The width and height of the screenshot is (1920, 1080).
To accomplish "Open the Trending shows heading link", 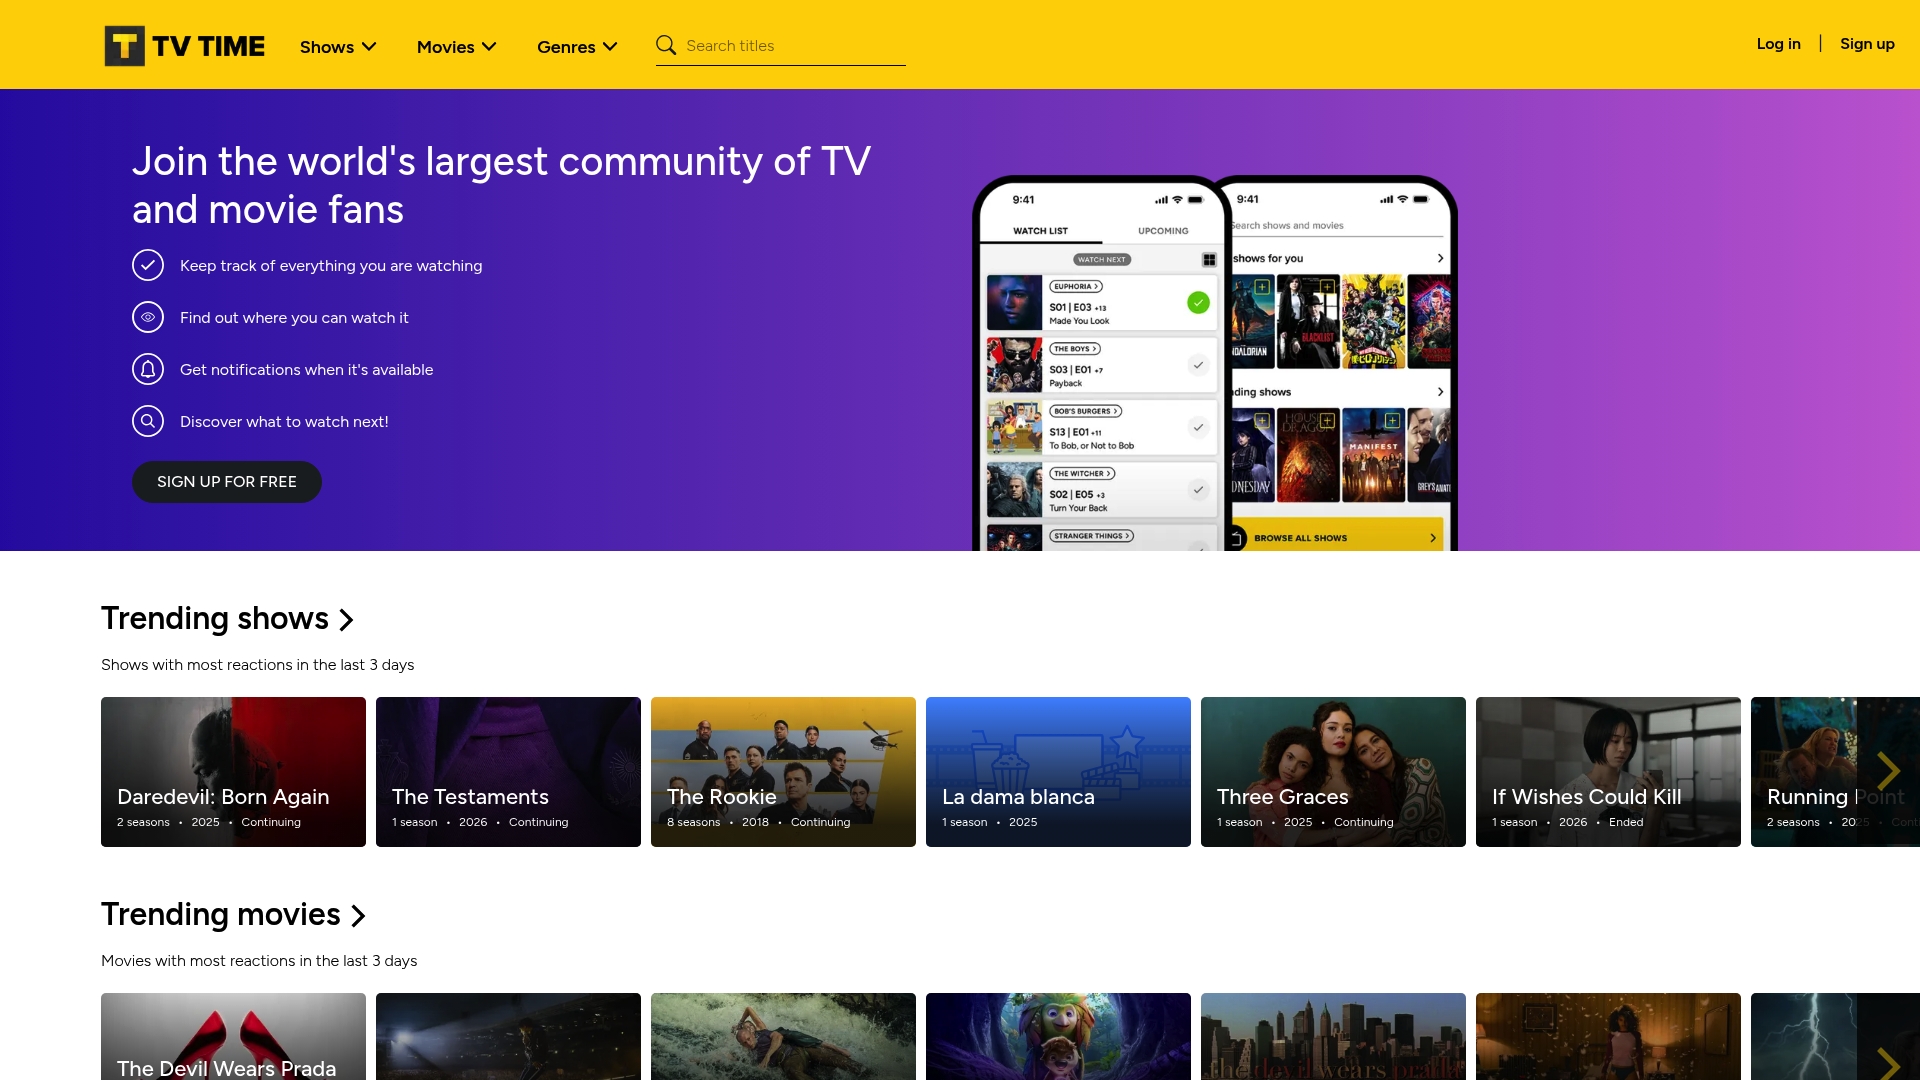I will 215,619.
